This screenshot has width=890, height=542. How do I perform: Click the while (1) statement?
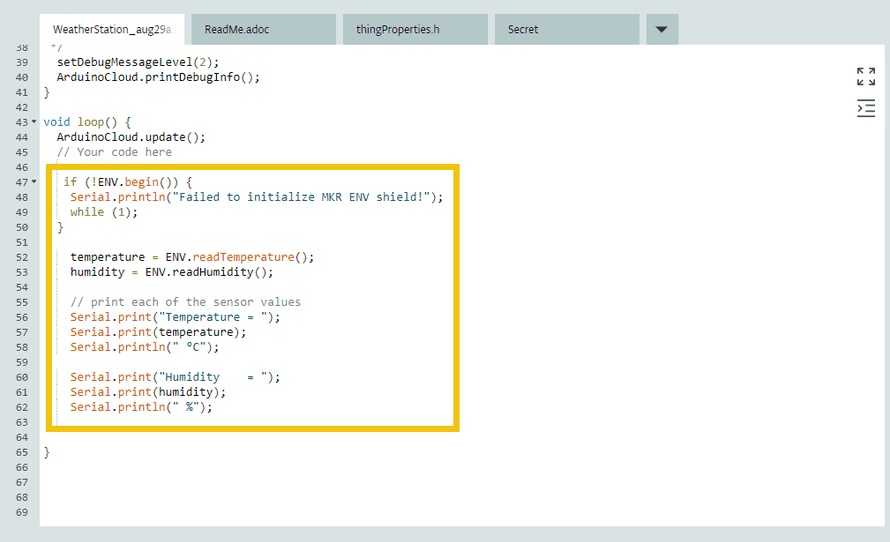tap(103, 212)
